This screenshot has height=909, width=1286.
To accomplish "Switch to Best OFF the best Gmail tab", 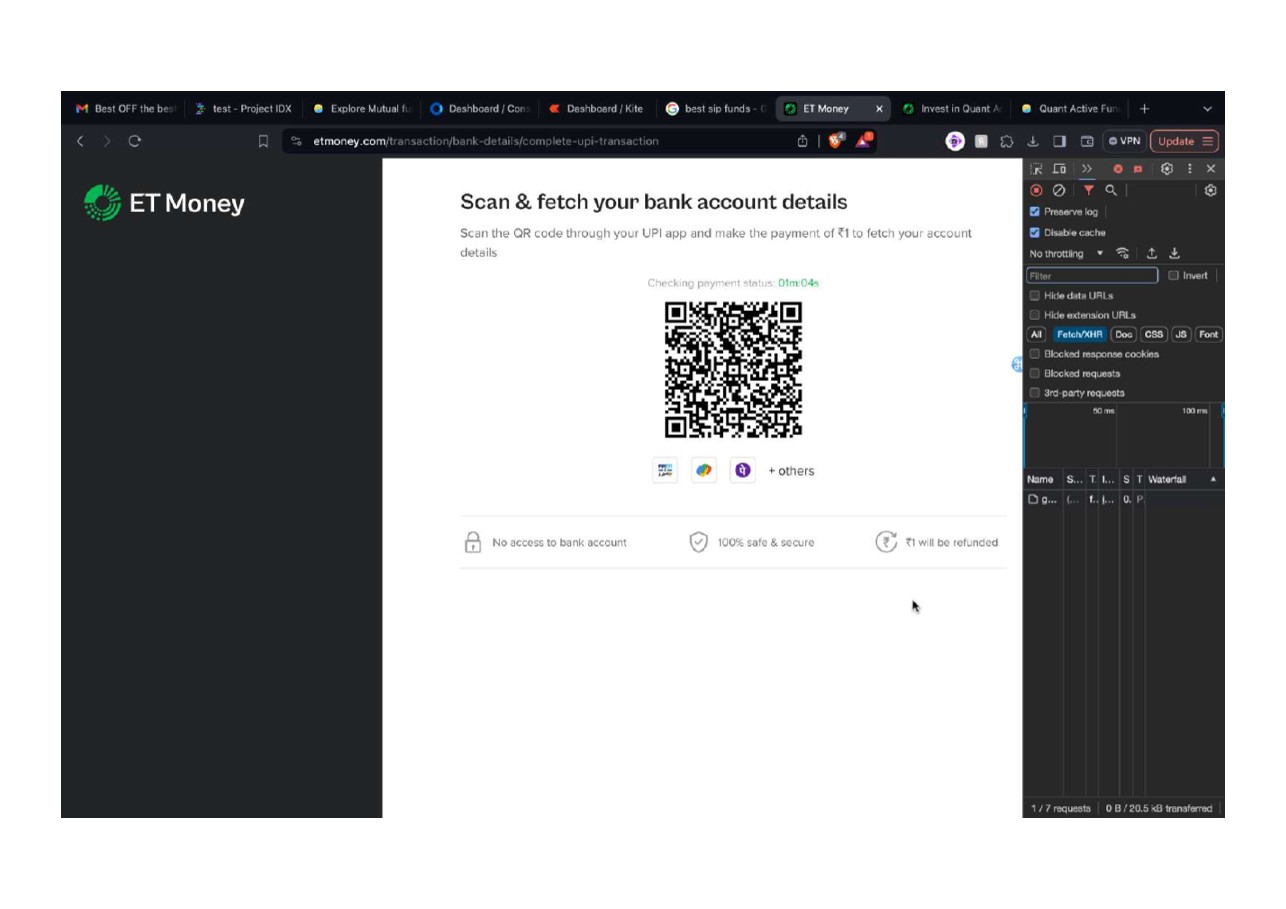I will tap(126, 109).
